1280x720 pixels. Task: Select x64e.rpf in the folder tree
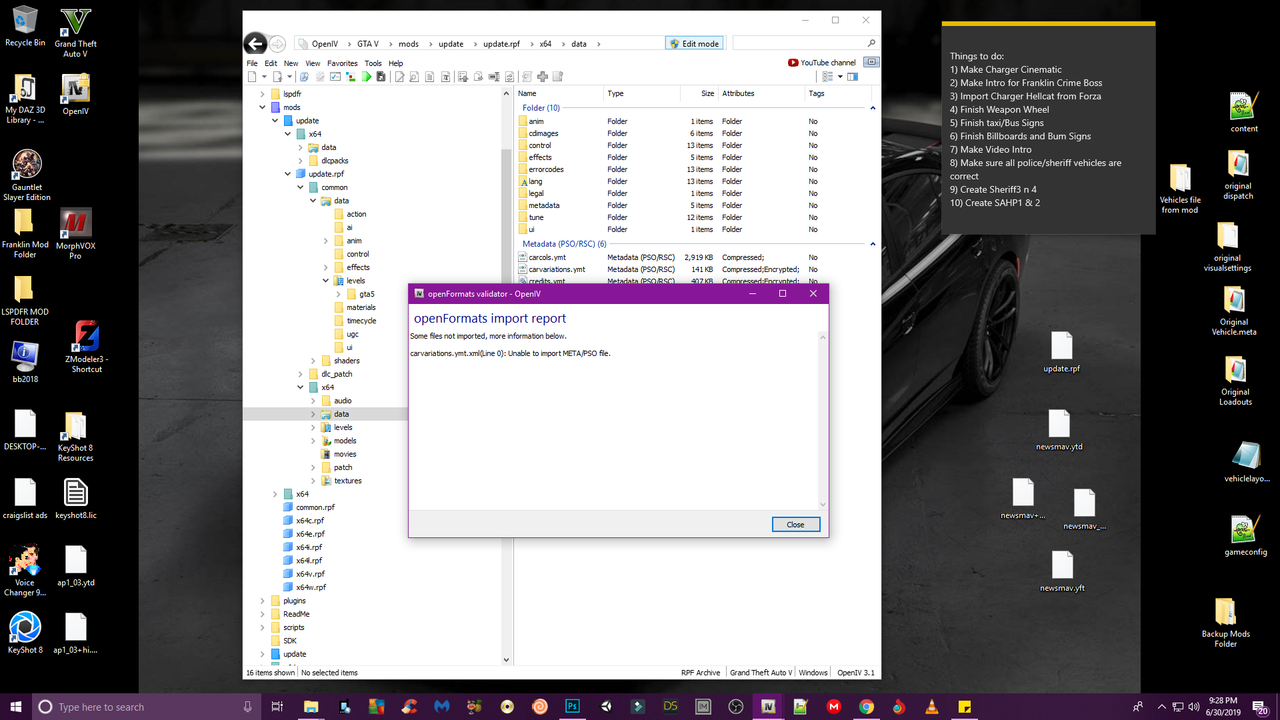click(310, 534)
